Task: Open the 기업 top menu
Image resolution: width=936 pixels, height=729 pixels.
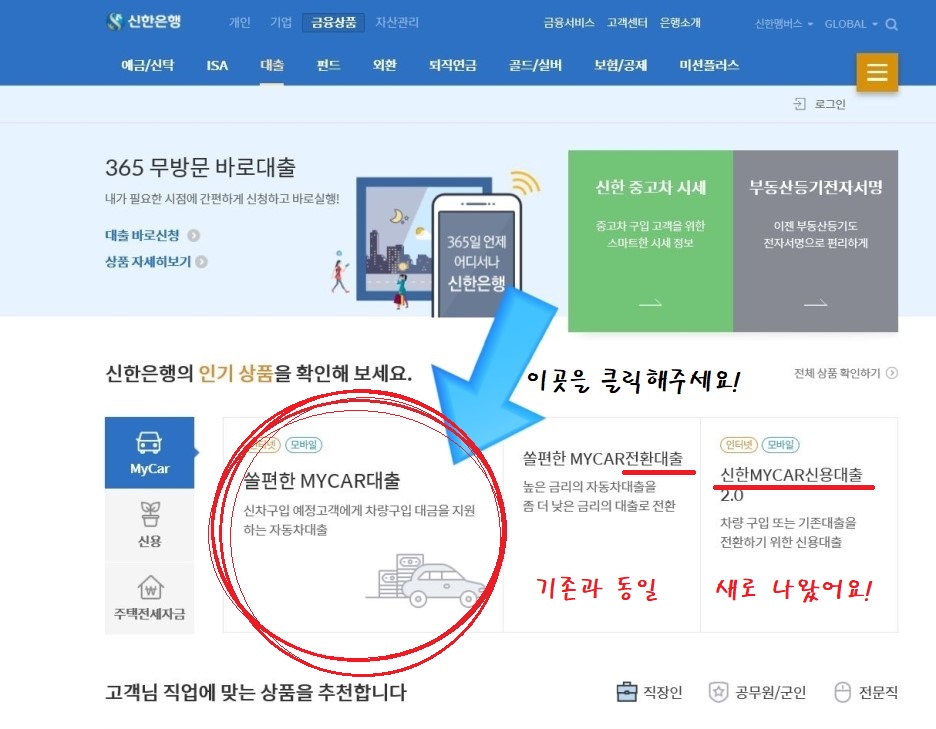Action: [x=281, y=23]
